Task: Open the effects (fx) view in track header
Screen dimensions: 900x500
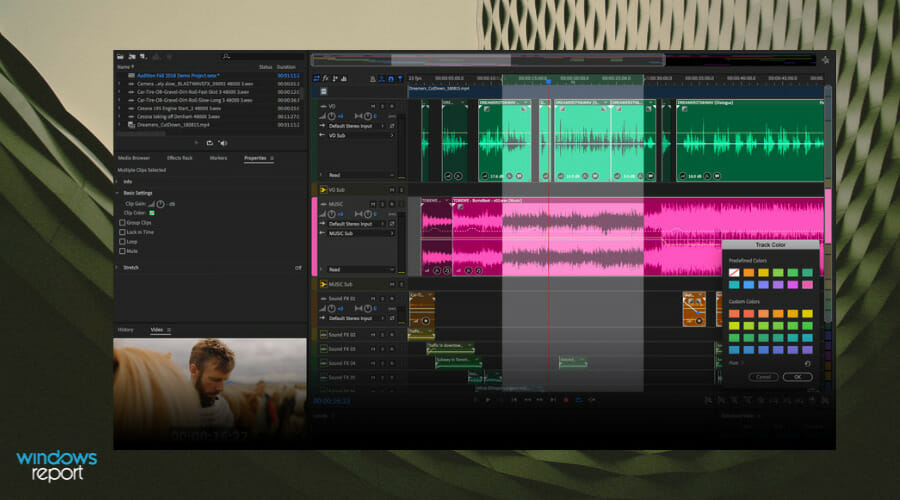Action: [x=326, y=77]
